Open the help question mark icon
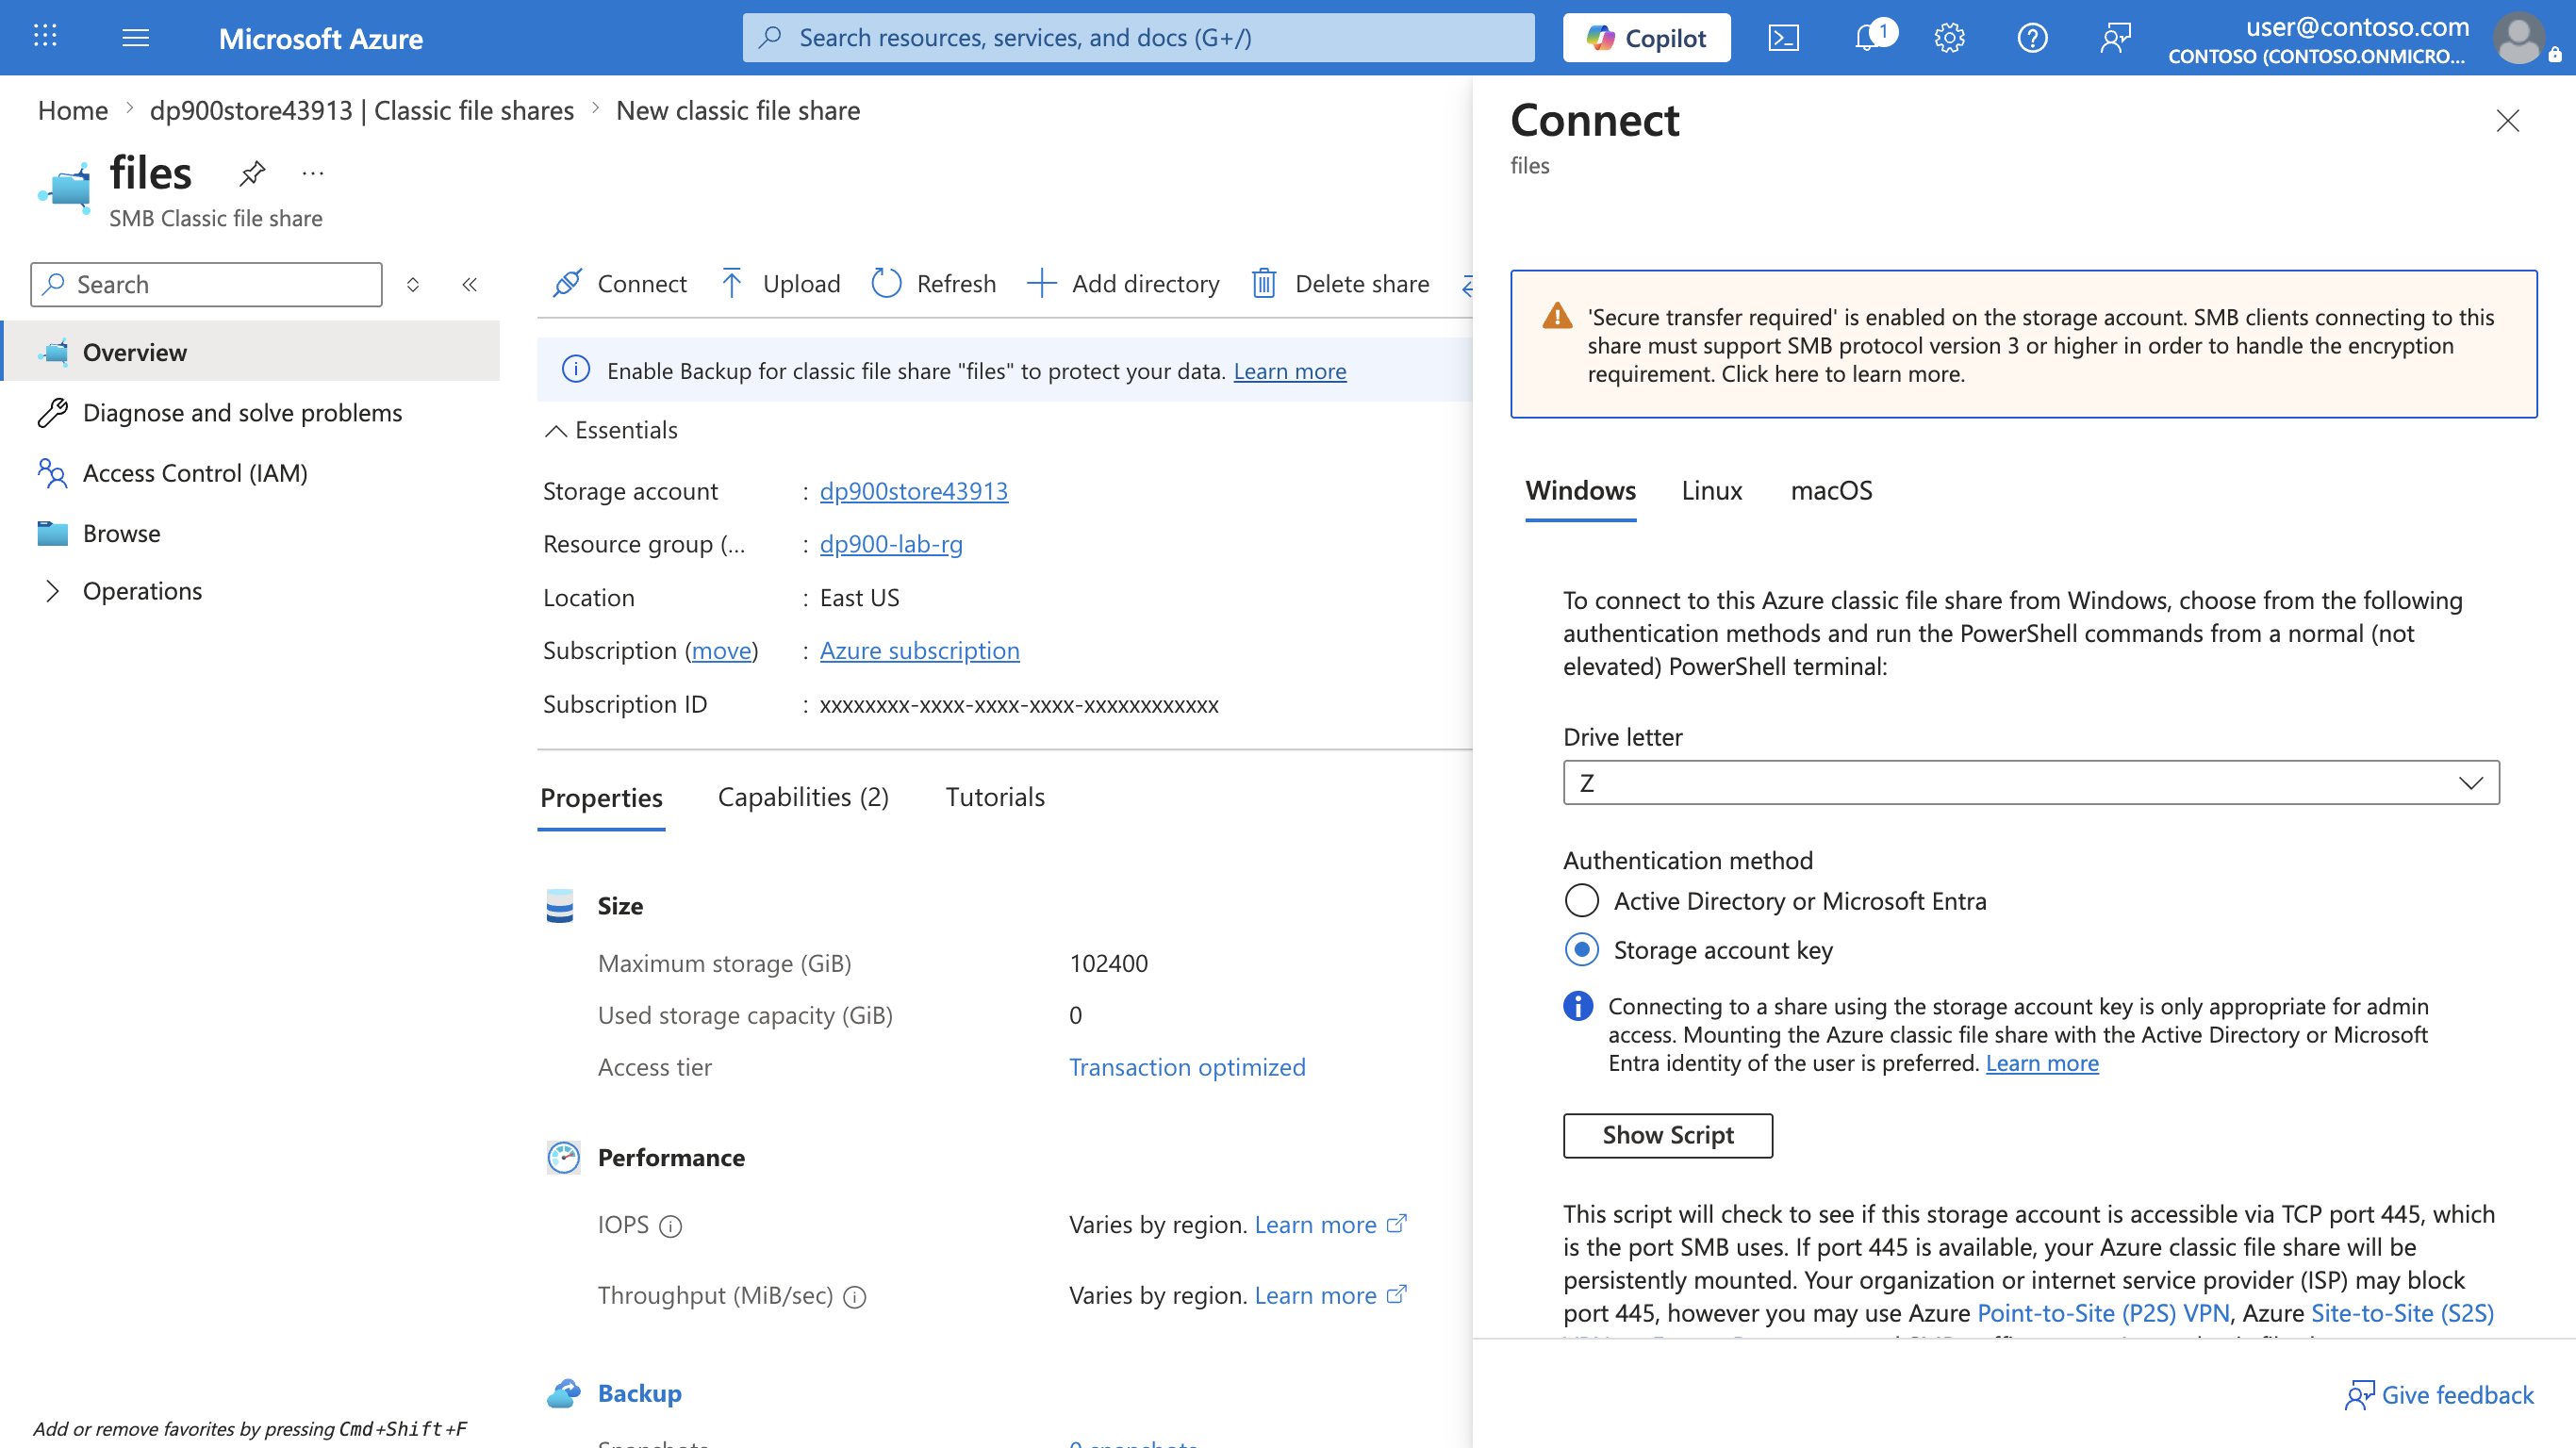 (2032, 38)
